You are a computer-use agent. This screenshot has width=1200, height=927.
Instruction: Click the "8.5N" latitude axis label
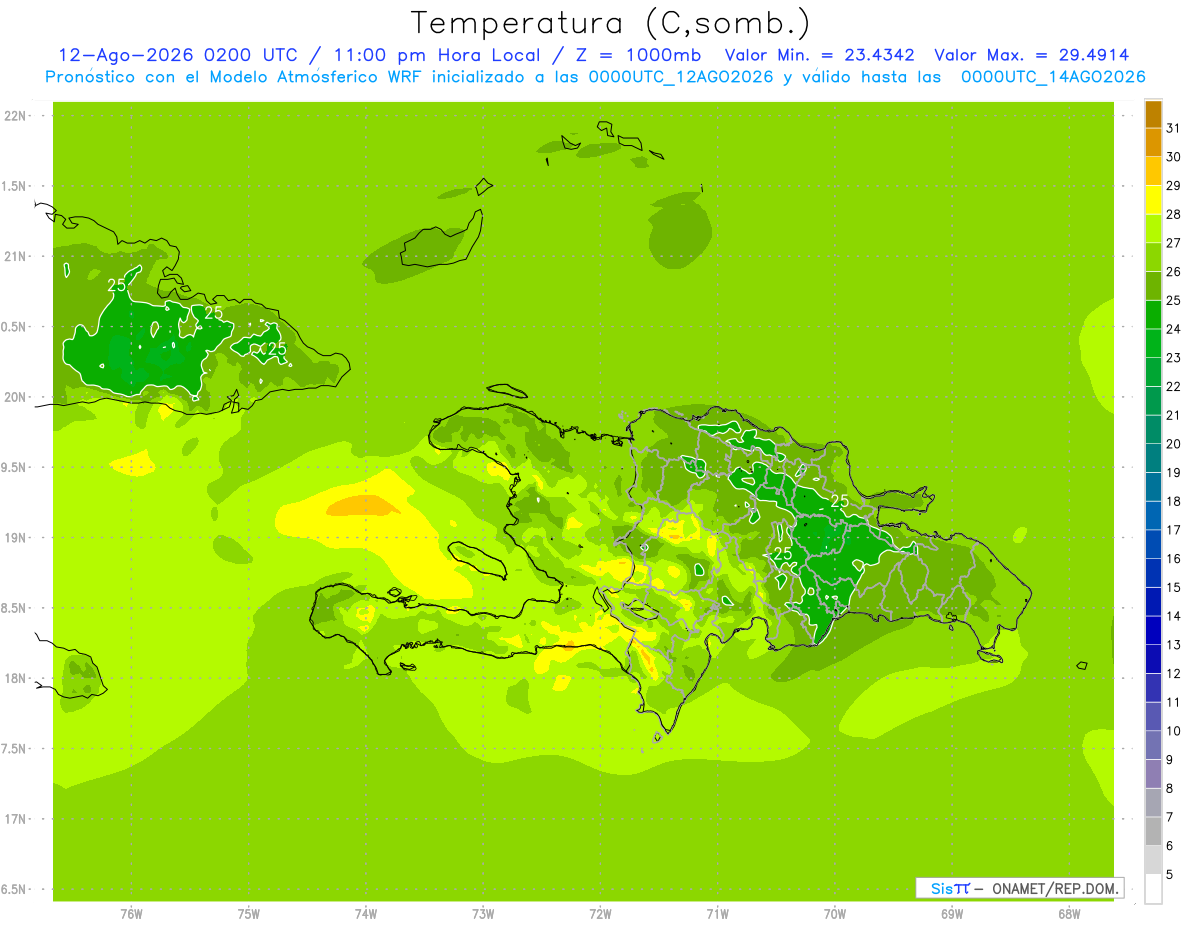[x=15, y=608]
